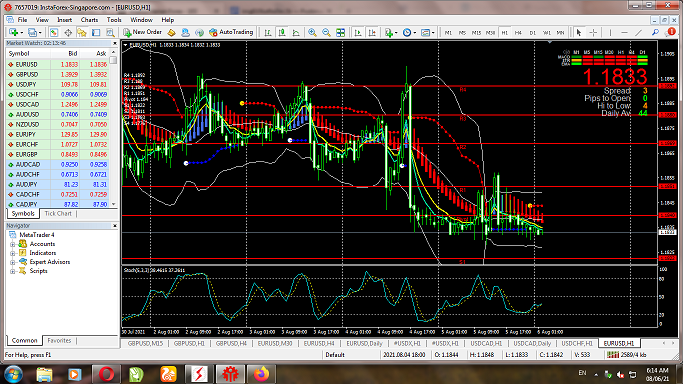Click the Indicators list icon

[x=389, y=32]
